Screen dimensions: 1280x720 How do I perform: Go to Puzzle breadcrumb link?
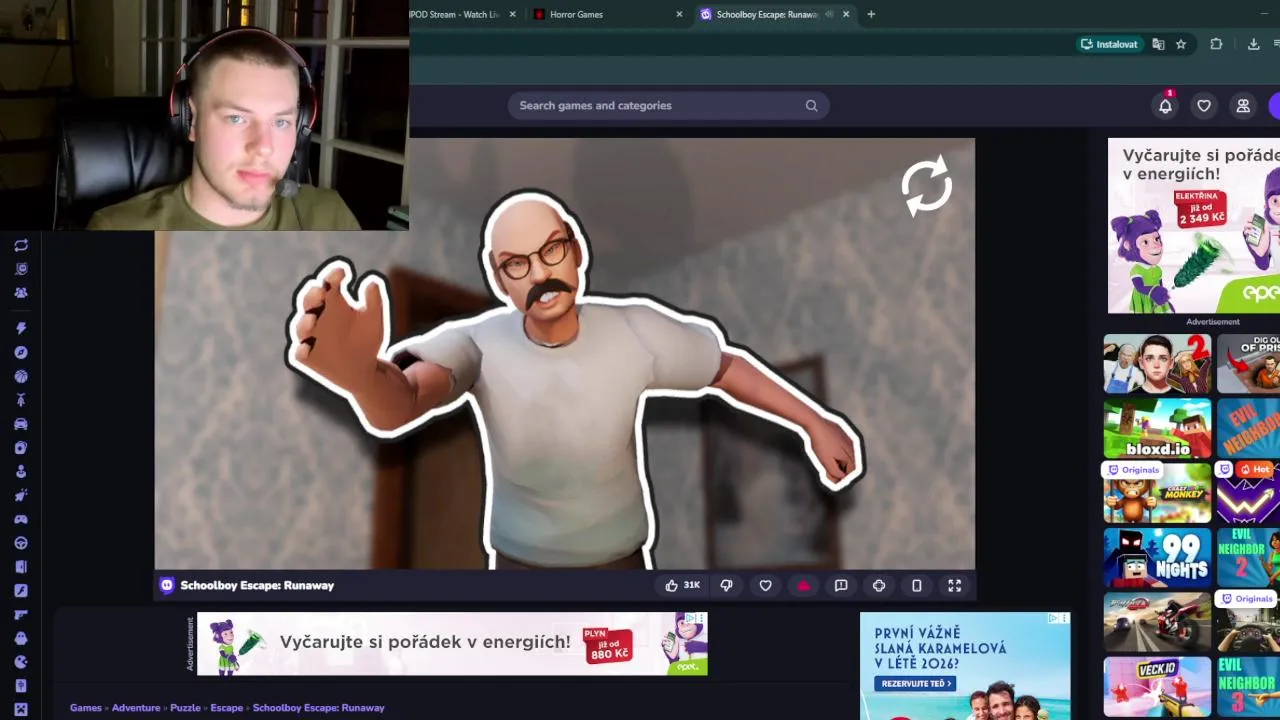tap(185, 707)
